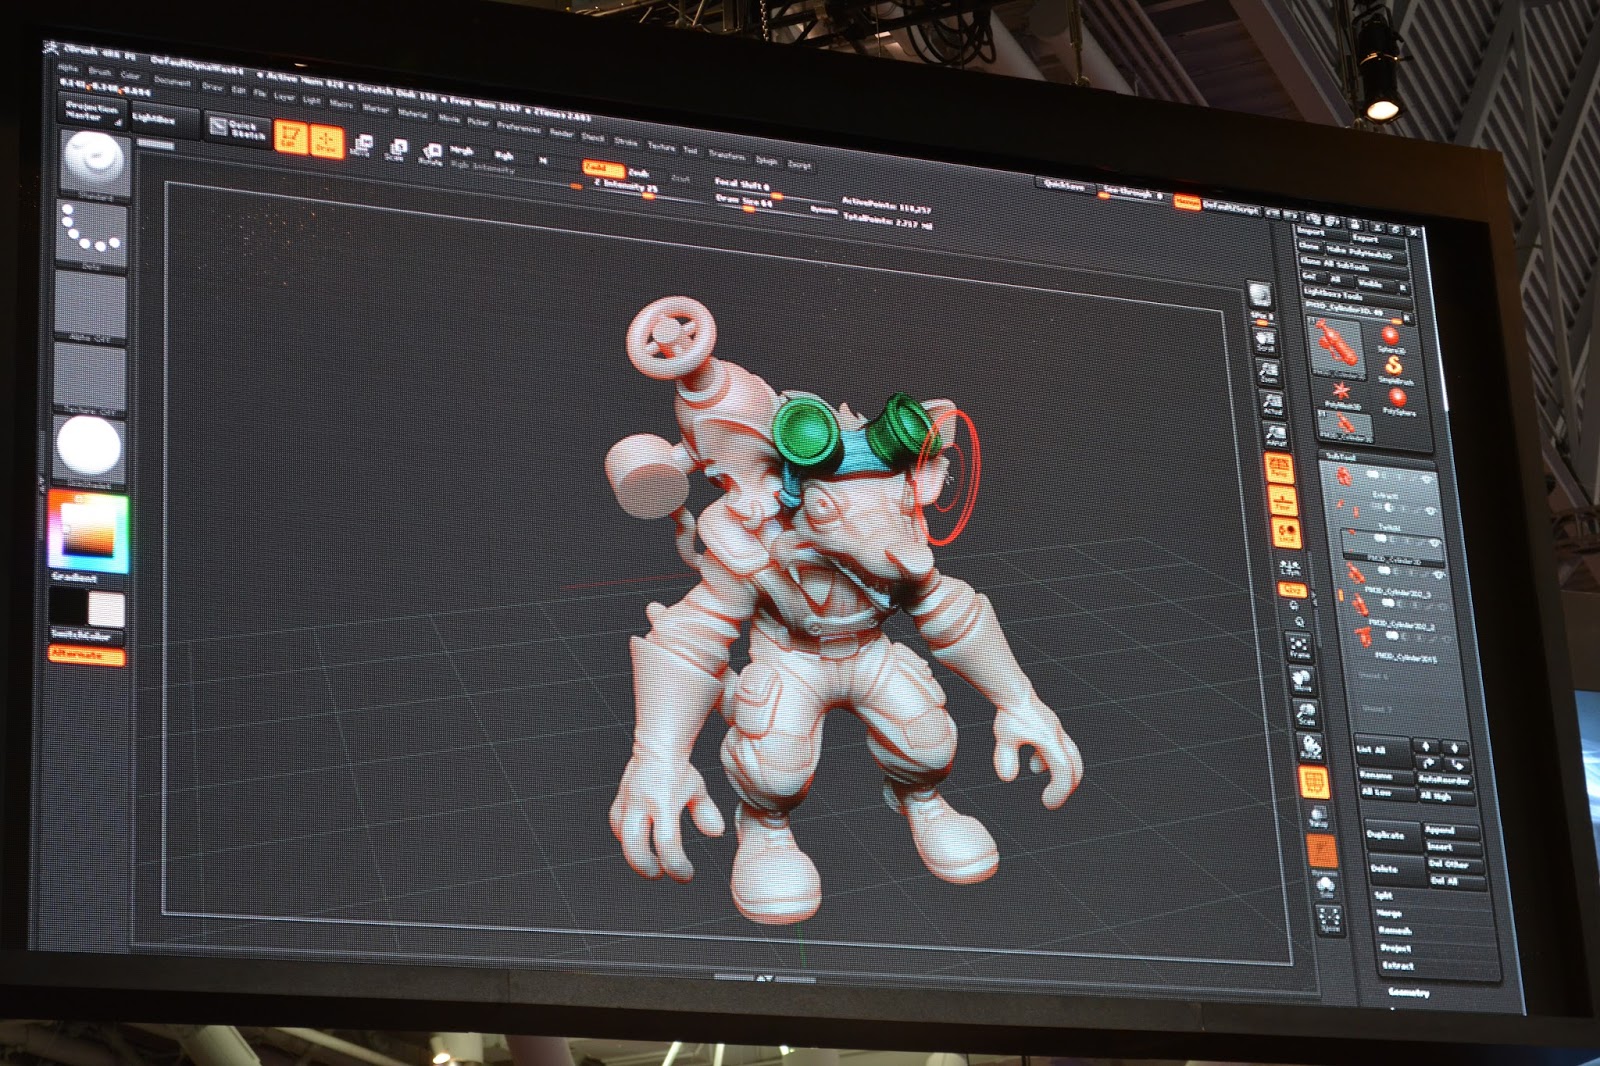Activate the Scale transform mode
The width and height of the screenshot is (1600, 1066).
click(x=395, y=150)
